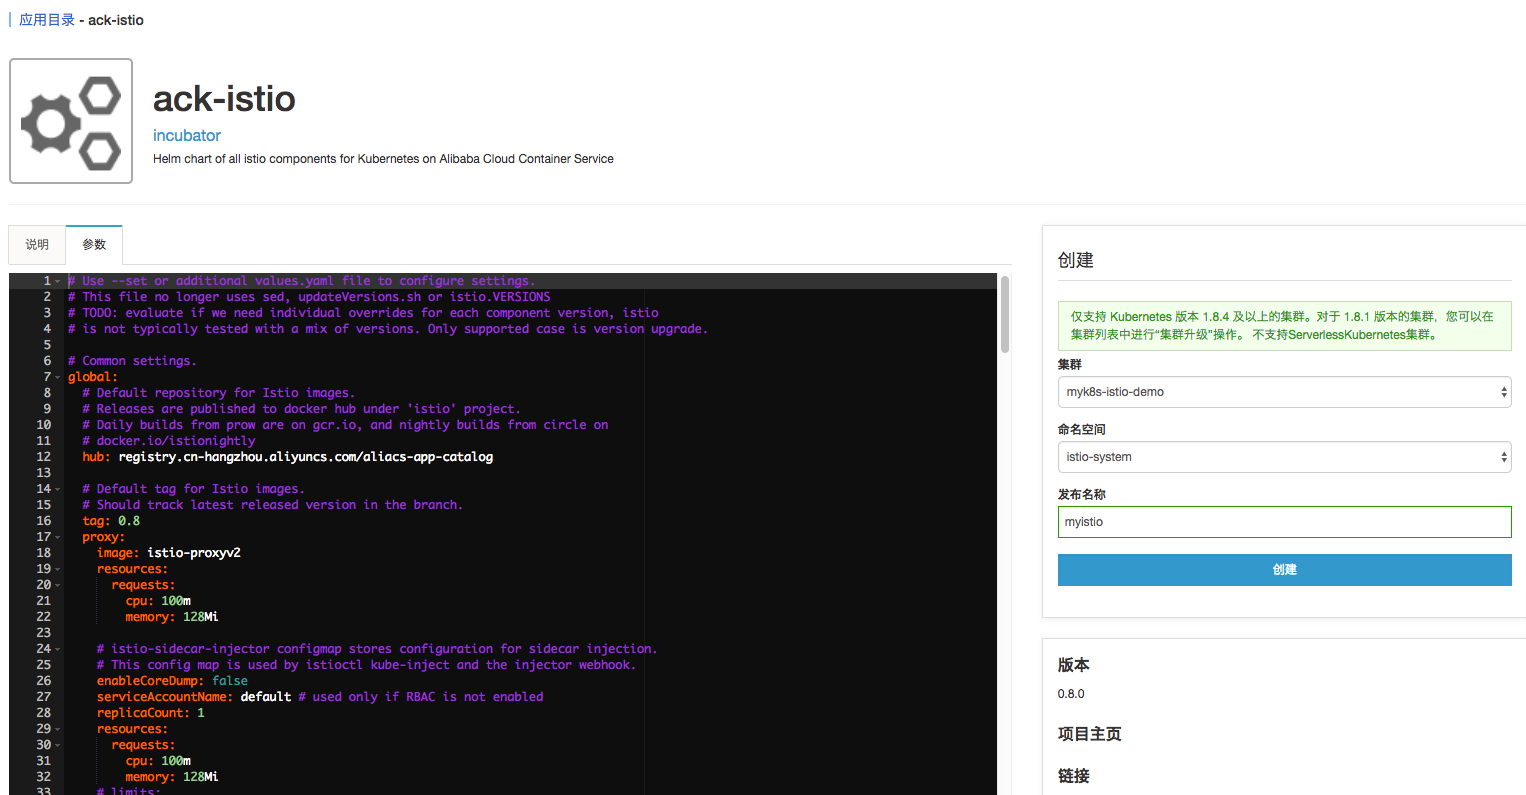Fold the resources: block at line 19
Image resolution: width=1526 pixels, height=795 pixels.
(x=58, y=569)
